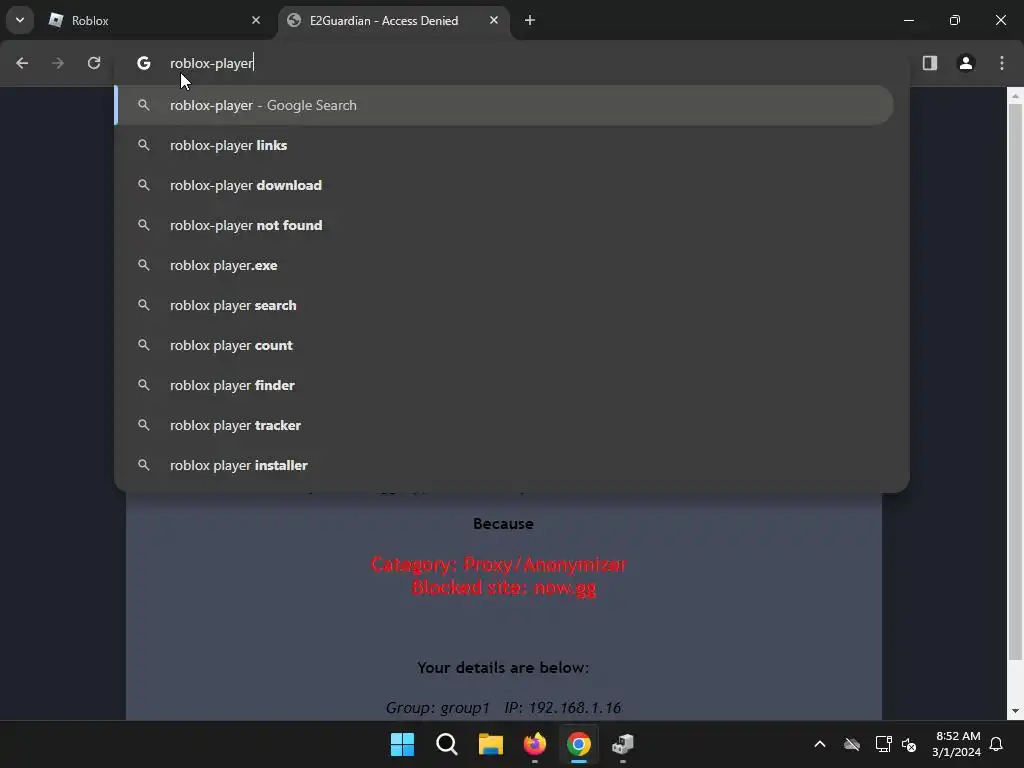
Task: Select 'roblox-player download' suggestion
Action: coord(504,185)
